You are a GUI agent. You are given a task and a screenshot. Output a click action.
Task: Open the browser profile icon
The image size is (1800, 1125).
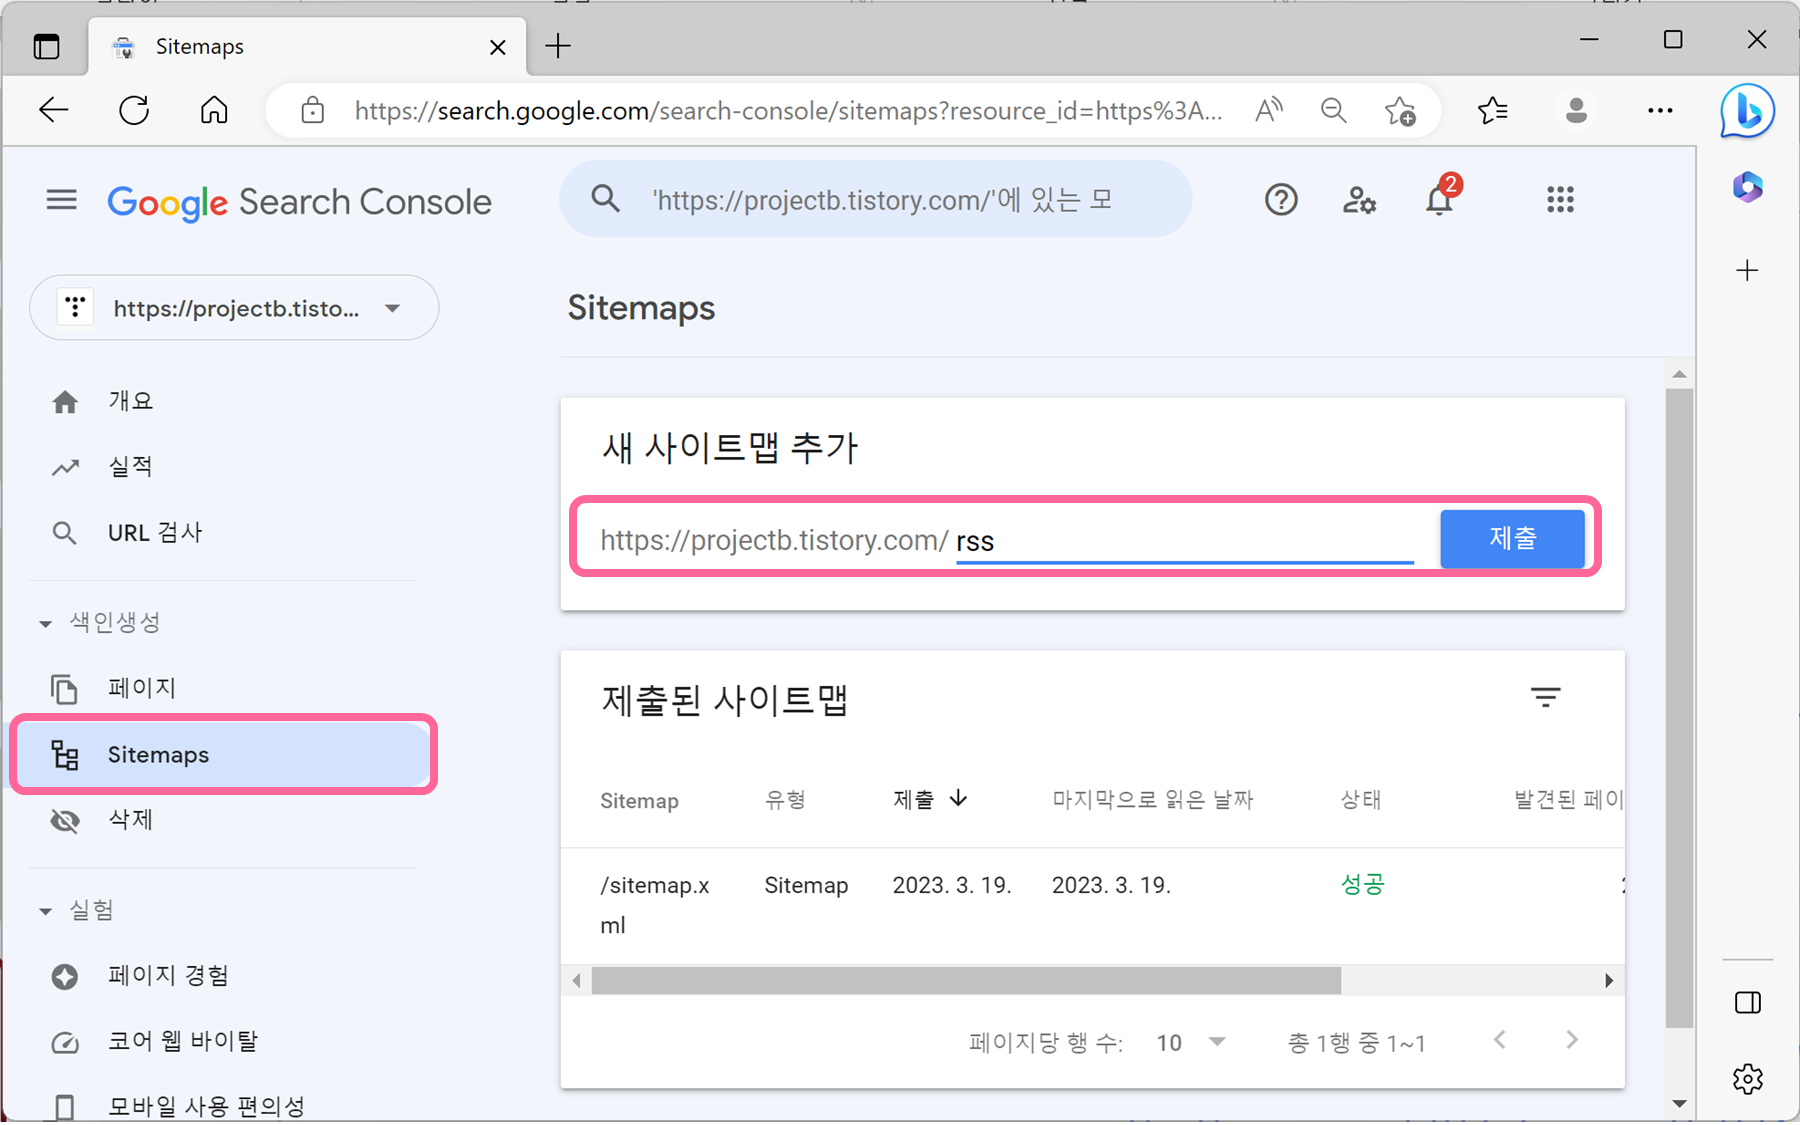click(x=1576, y=110)
